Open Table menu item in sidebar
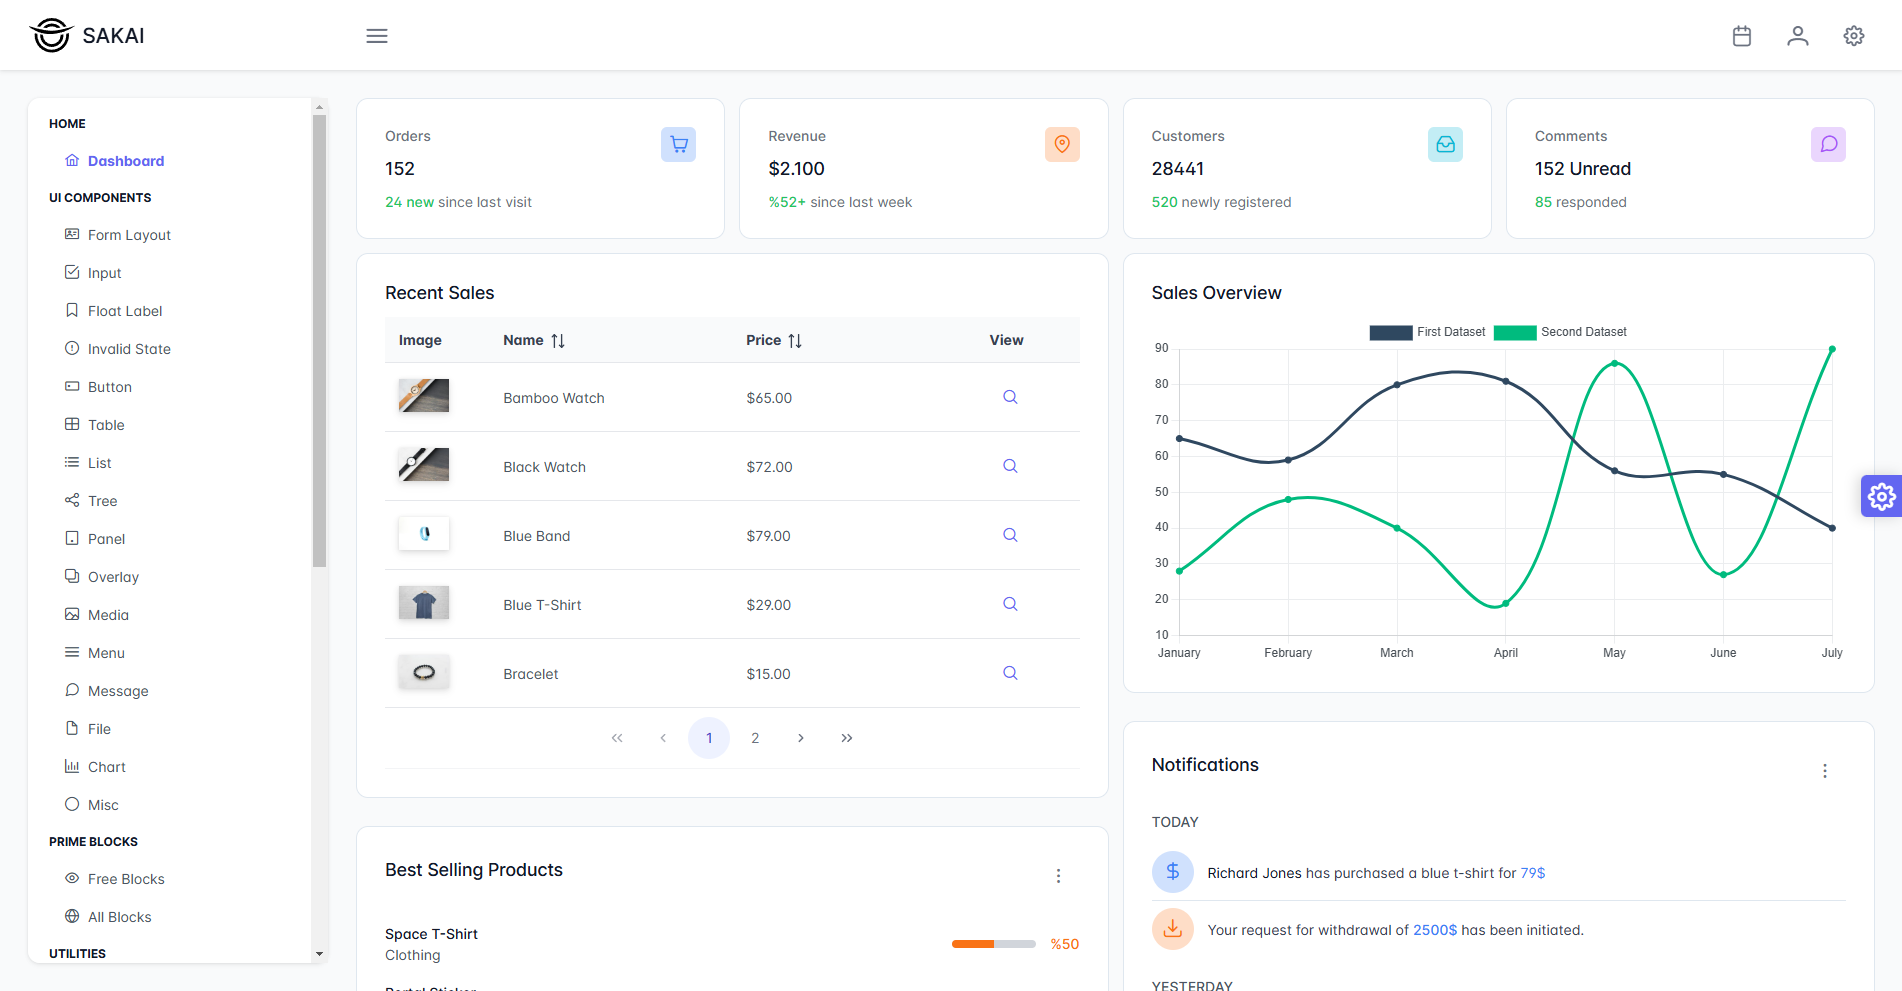The width and height of the screenshot is (1902, 991). (95, 425)
